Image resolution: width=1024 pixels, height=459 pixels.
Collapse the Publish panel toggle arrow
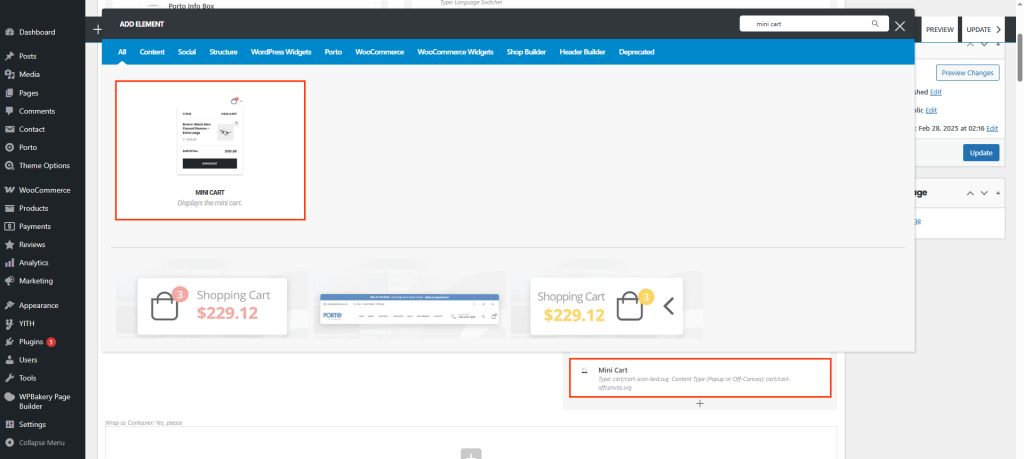coord(997,43)
